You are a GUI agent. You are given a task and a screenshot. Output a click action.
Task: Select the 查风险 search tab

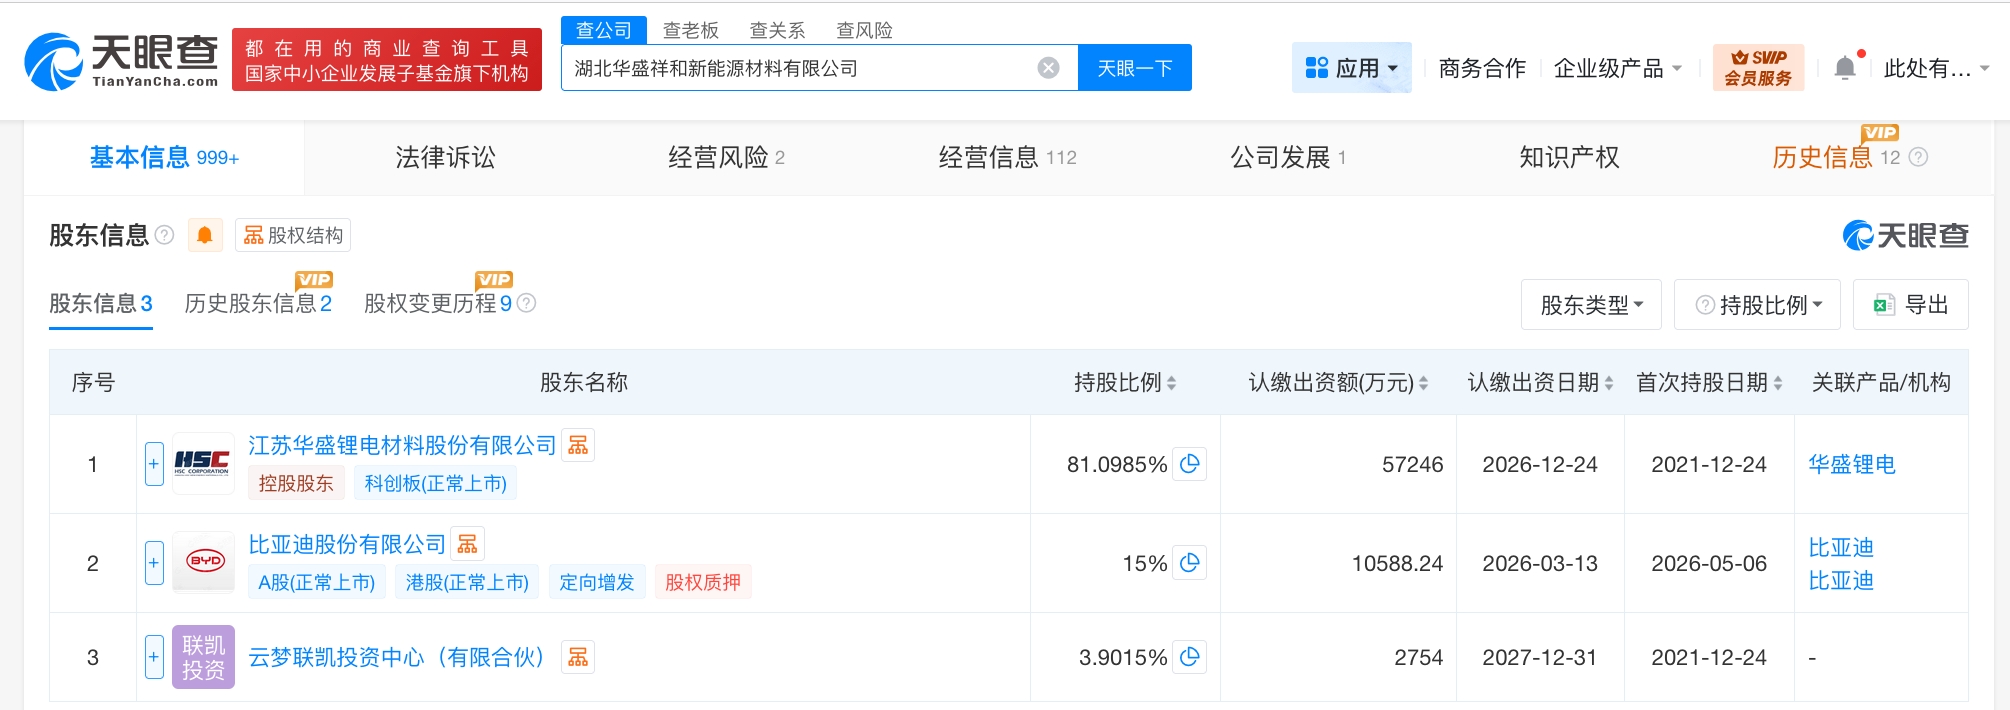pos(865,30)
